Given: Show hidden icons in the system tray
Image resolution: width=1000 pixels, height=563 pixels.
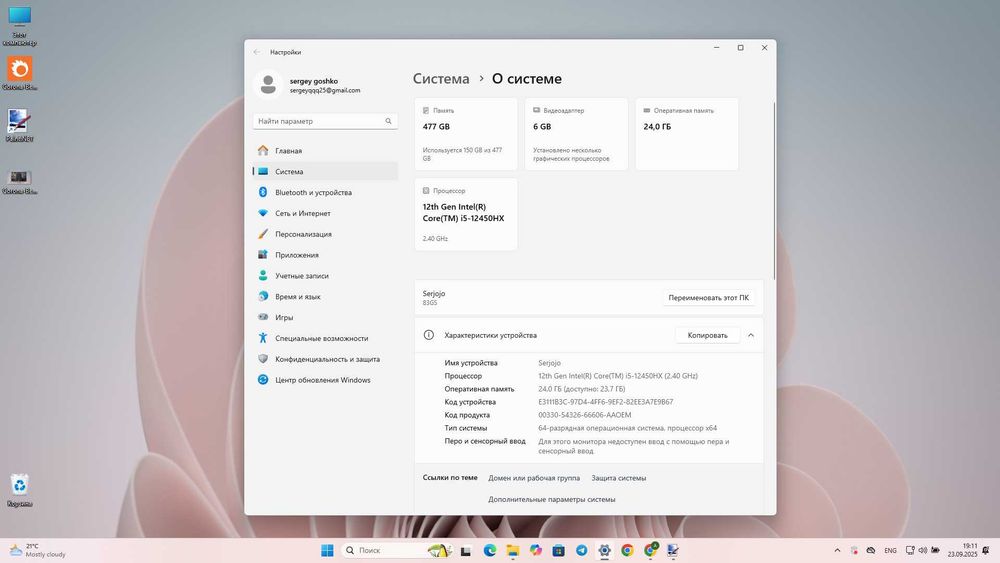Looking at the screenshot, I should [x=837, y=550].
